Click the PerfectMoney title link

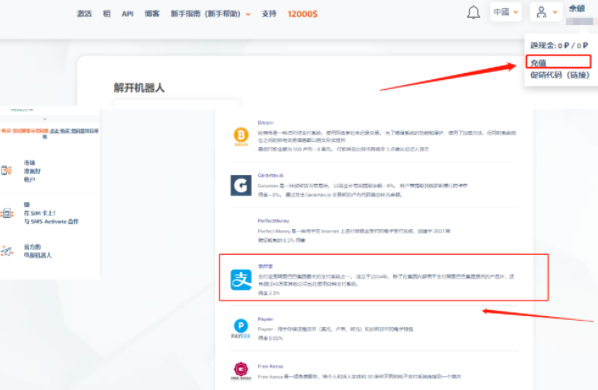pos(273,221)
